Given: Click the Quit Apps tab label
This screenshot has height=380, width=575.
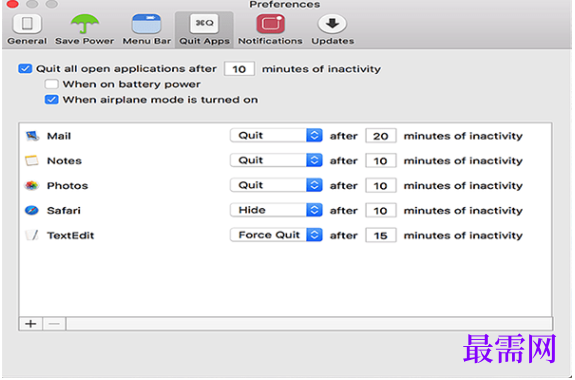Looking at the screenshot, I should pyautogui.click(x=204, y=41).
